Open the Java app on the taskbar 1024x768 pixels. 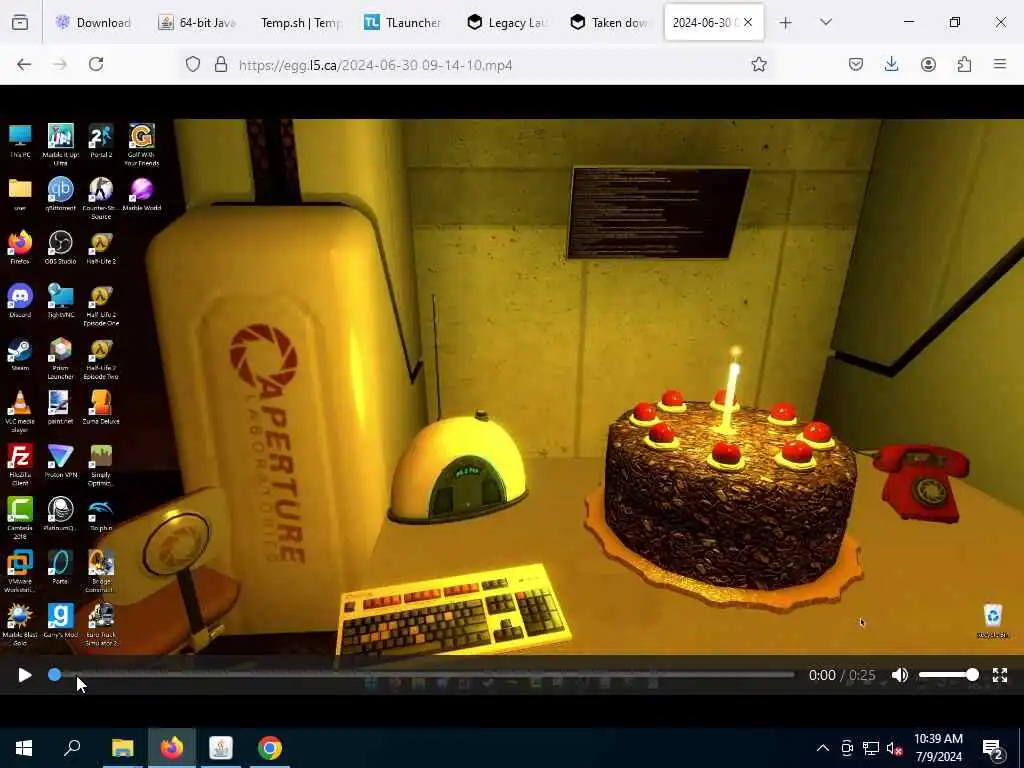pyautogui.click(x=221, y=748)
